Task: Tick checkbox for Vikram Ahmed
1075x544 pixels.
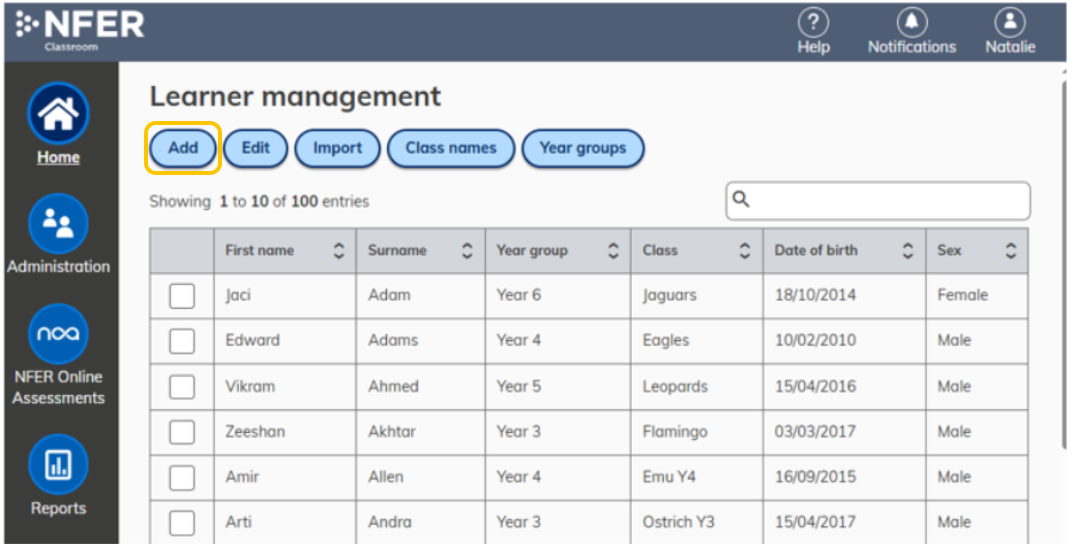Action: tap(182, 387)
